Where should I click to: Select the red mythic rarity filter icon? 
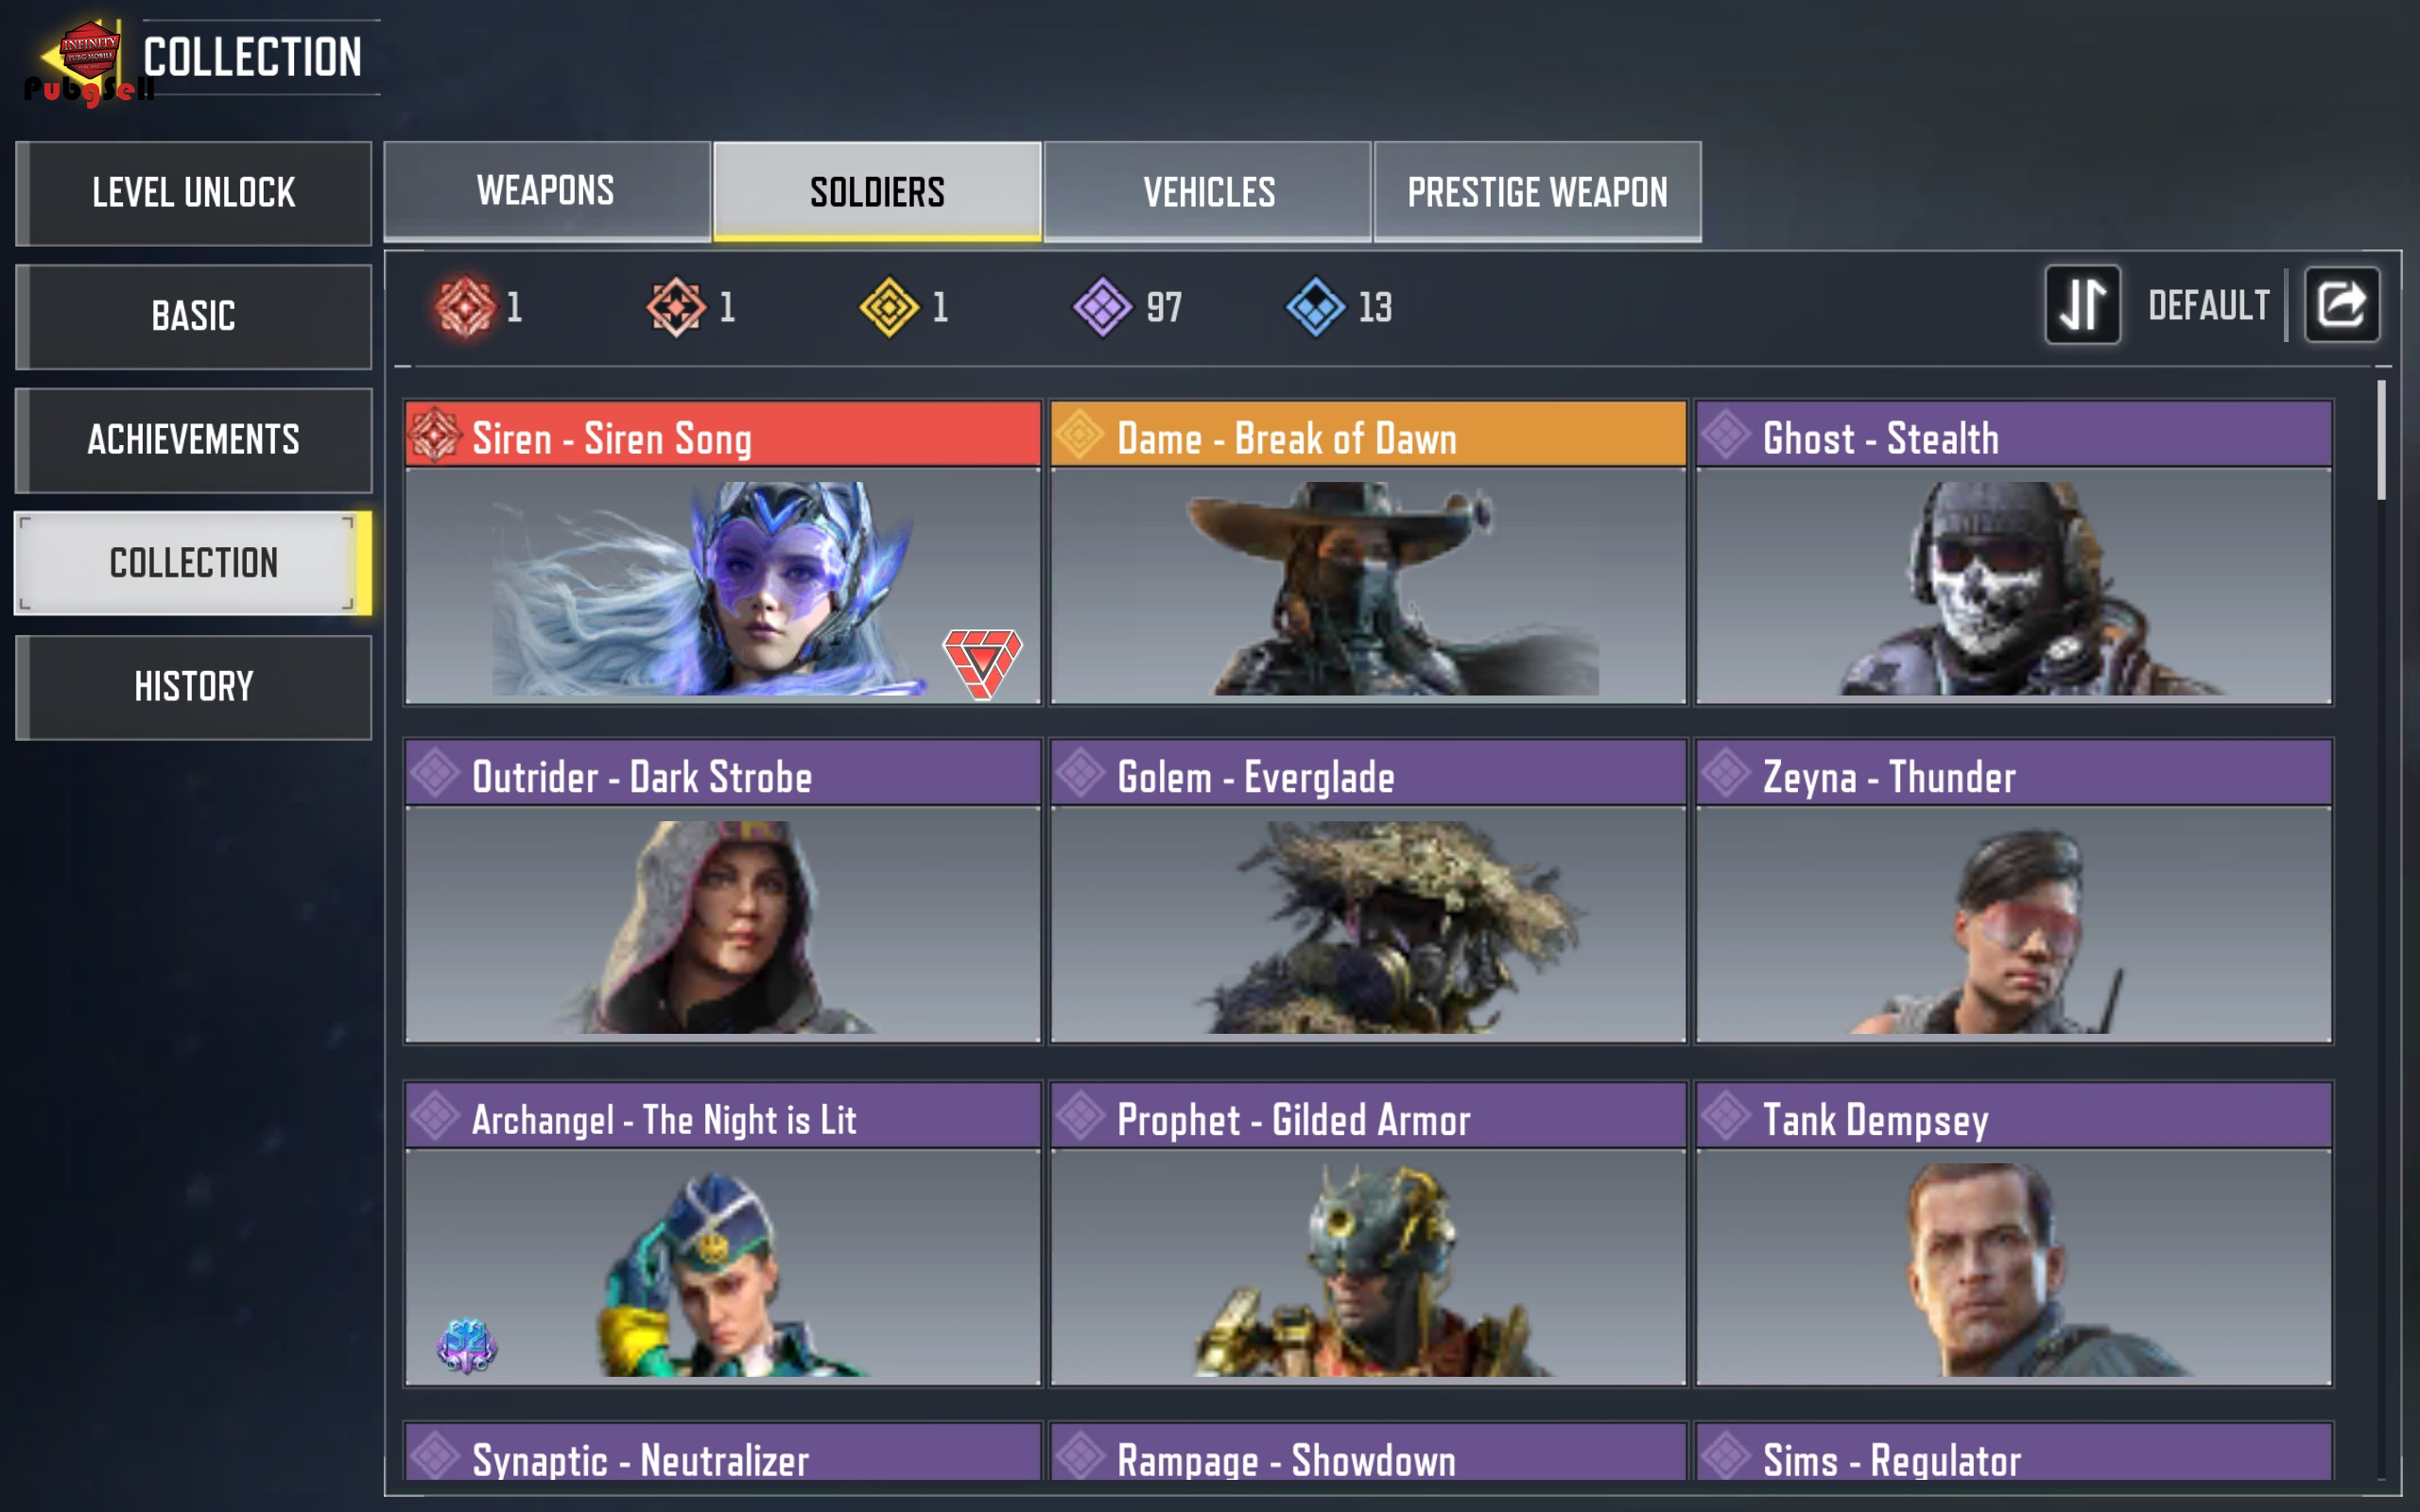click(x=465, y=306)
